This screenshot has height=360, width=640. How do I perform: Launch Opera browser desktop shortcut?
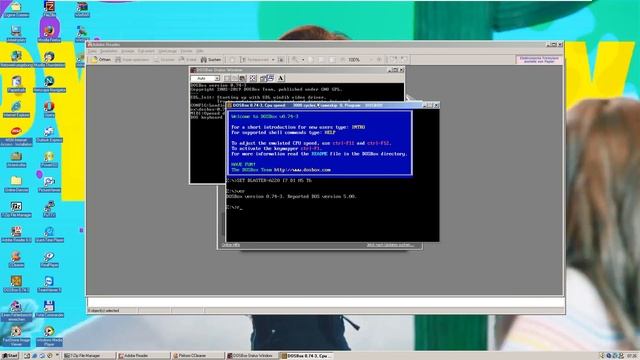click(49, 109)
